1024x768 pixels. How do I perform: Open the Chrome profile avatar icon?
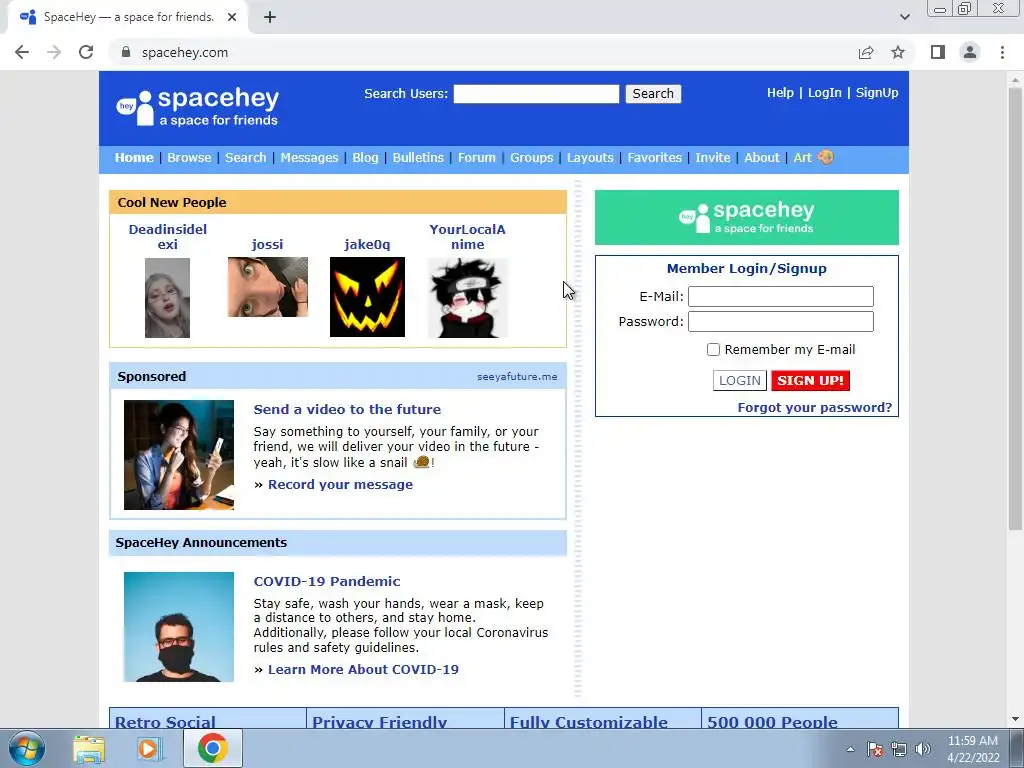(970, 52)
